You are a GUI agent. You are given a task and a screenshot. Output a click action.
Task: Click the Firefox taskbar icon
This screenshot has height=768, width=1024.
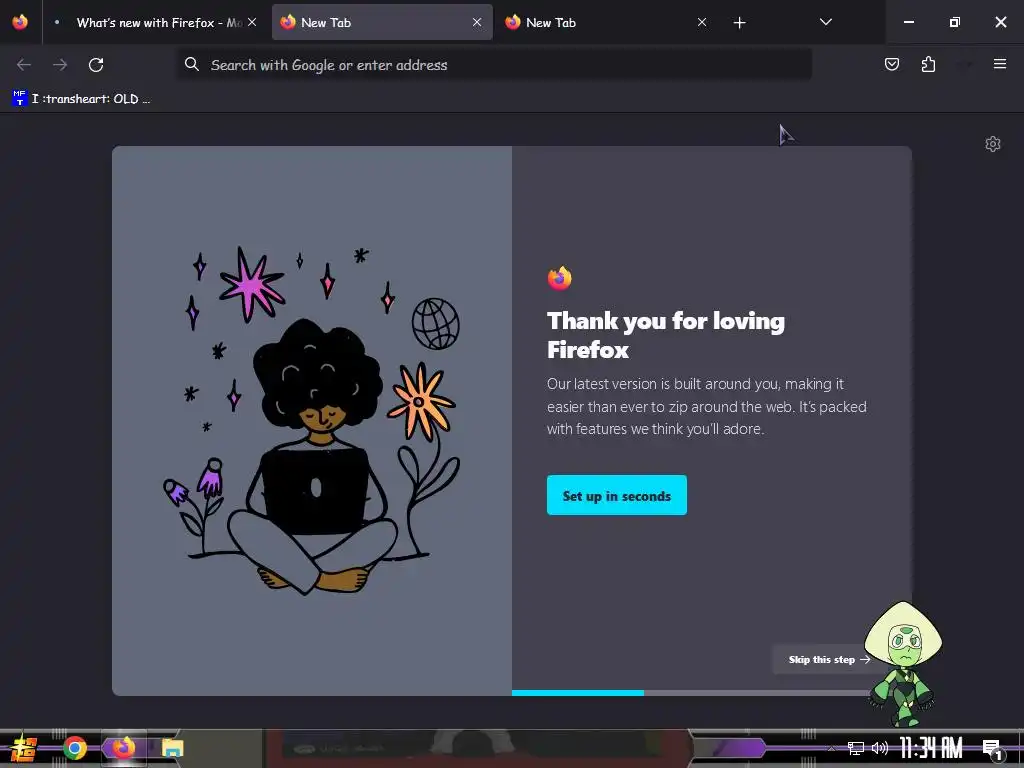pos(123,747)
